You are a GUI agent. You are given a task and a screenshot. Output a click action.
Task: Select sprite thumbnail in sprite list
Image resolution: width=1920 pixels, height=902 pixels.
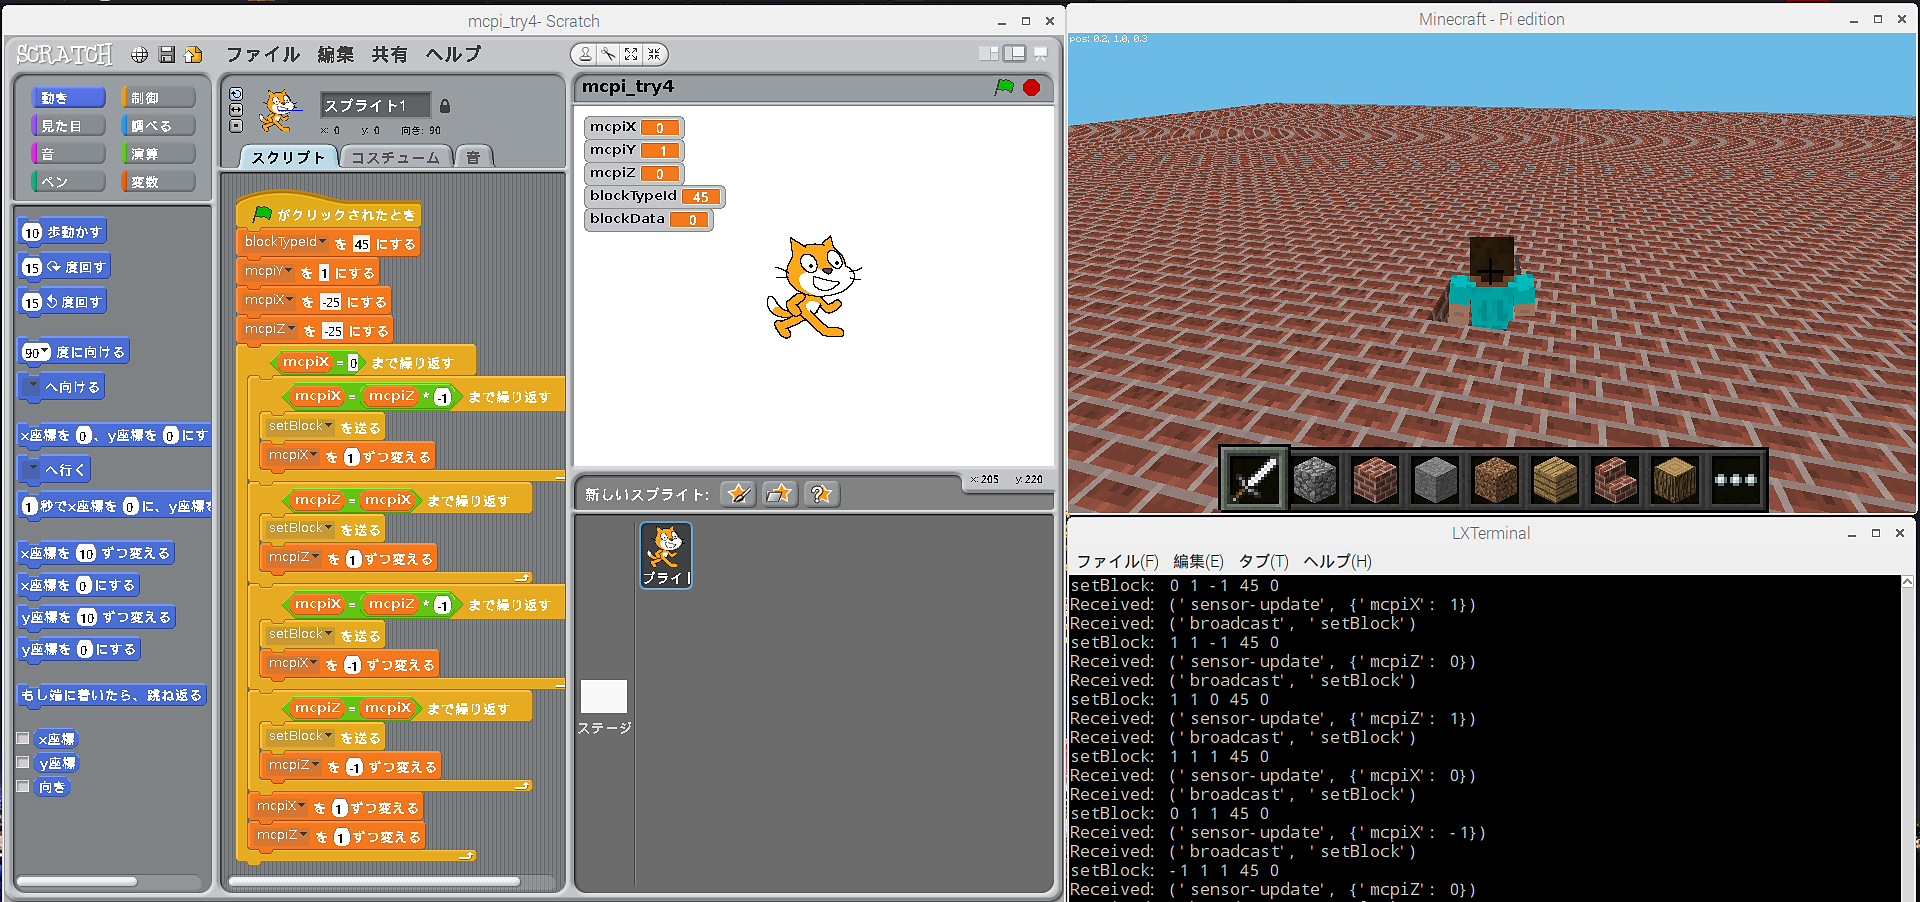click(666, 555)
